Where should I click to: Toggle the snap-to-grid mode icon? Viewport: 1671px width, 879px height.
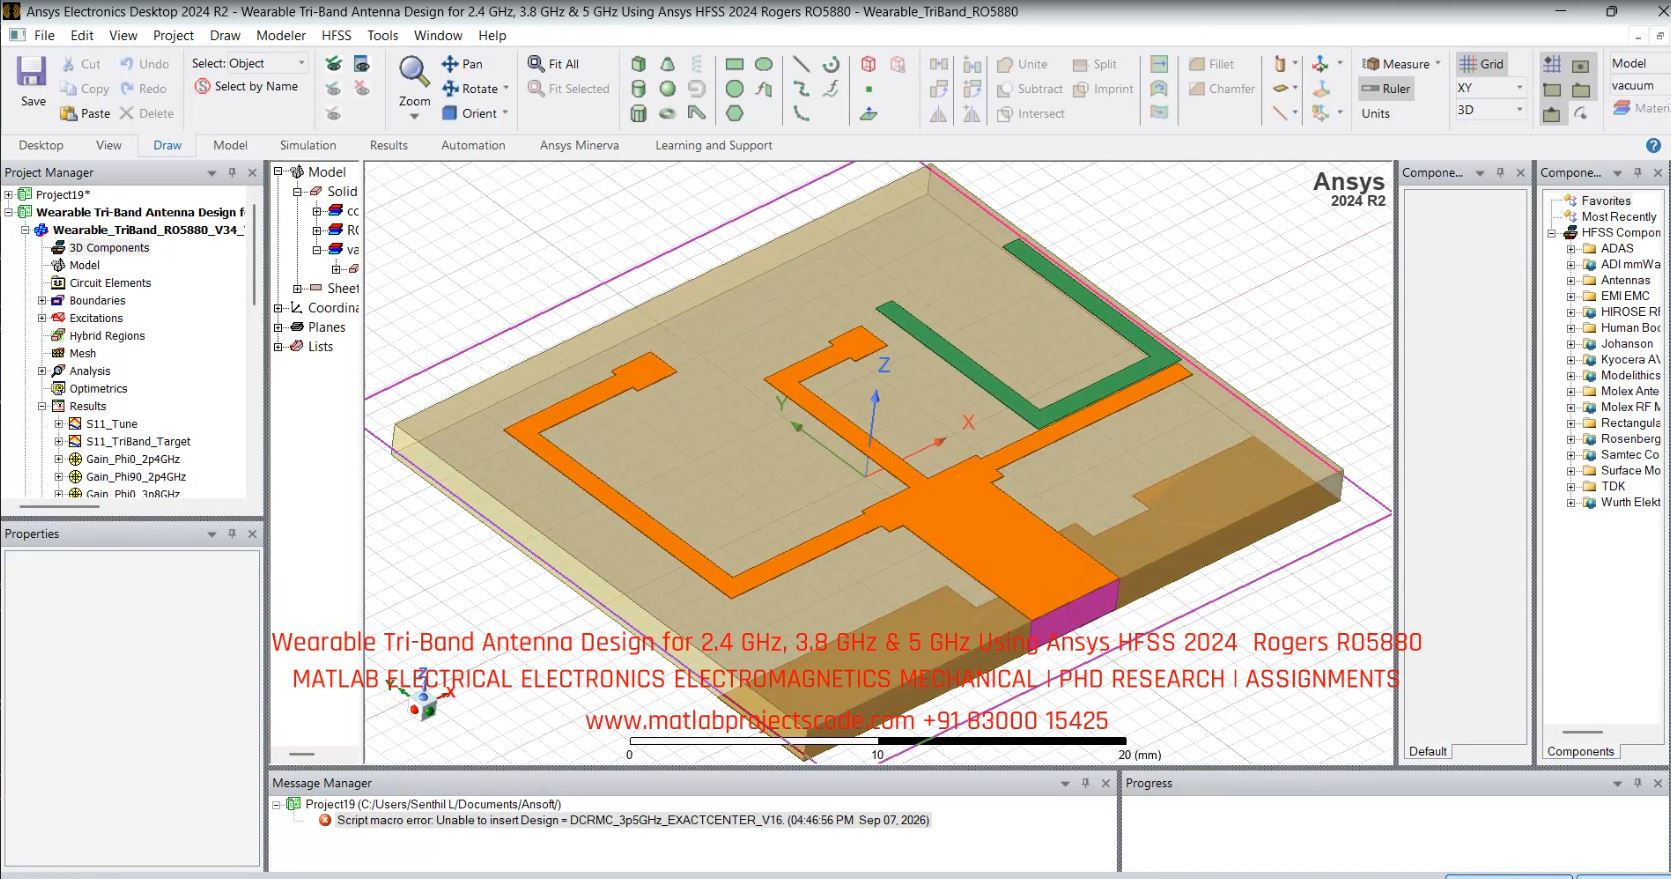pyautogui.click(x=1552, y=64)
